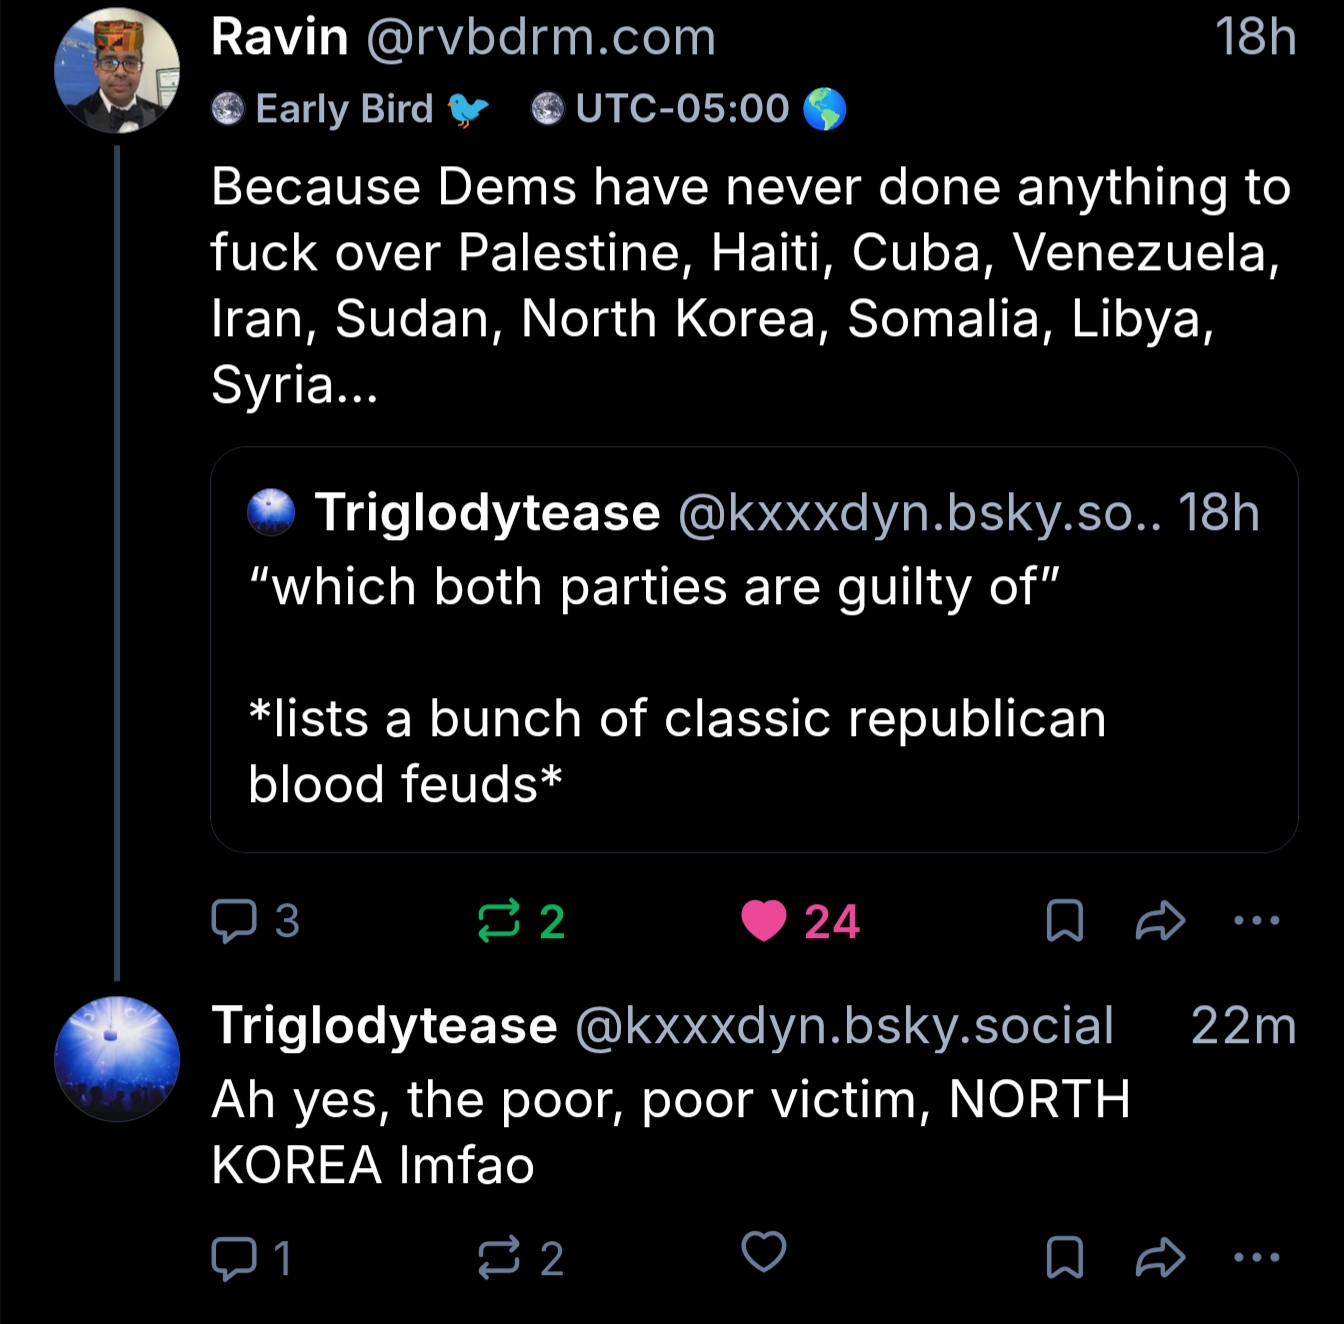Open the @kxxxdyn.bsky.social profile handle
1344x1324 pixels.
[844, 1026]
